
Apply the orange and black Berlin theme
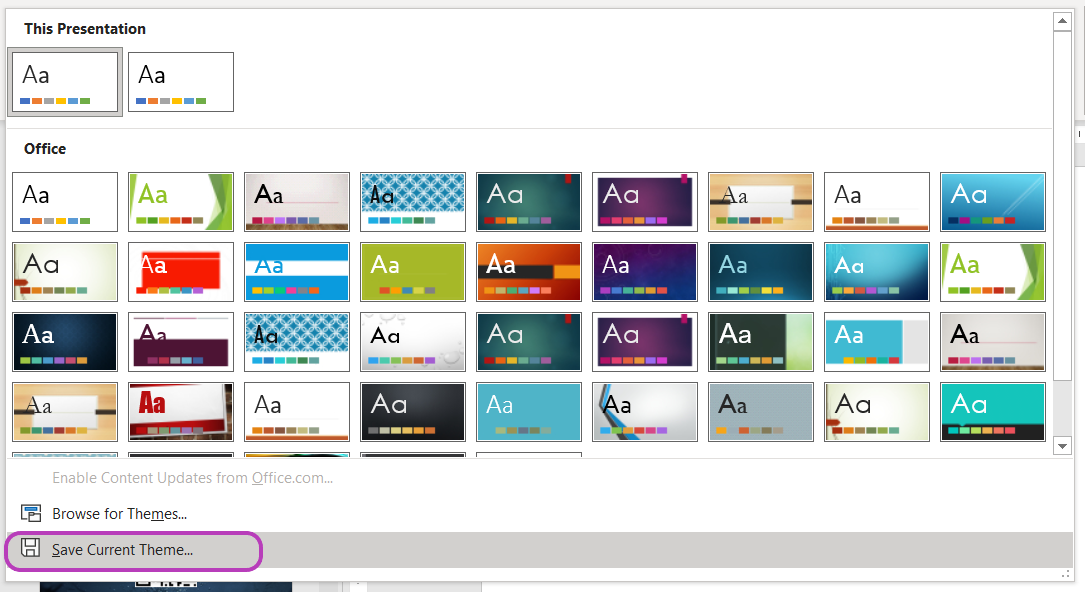click(529, 272)
